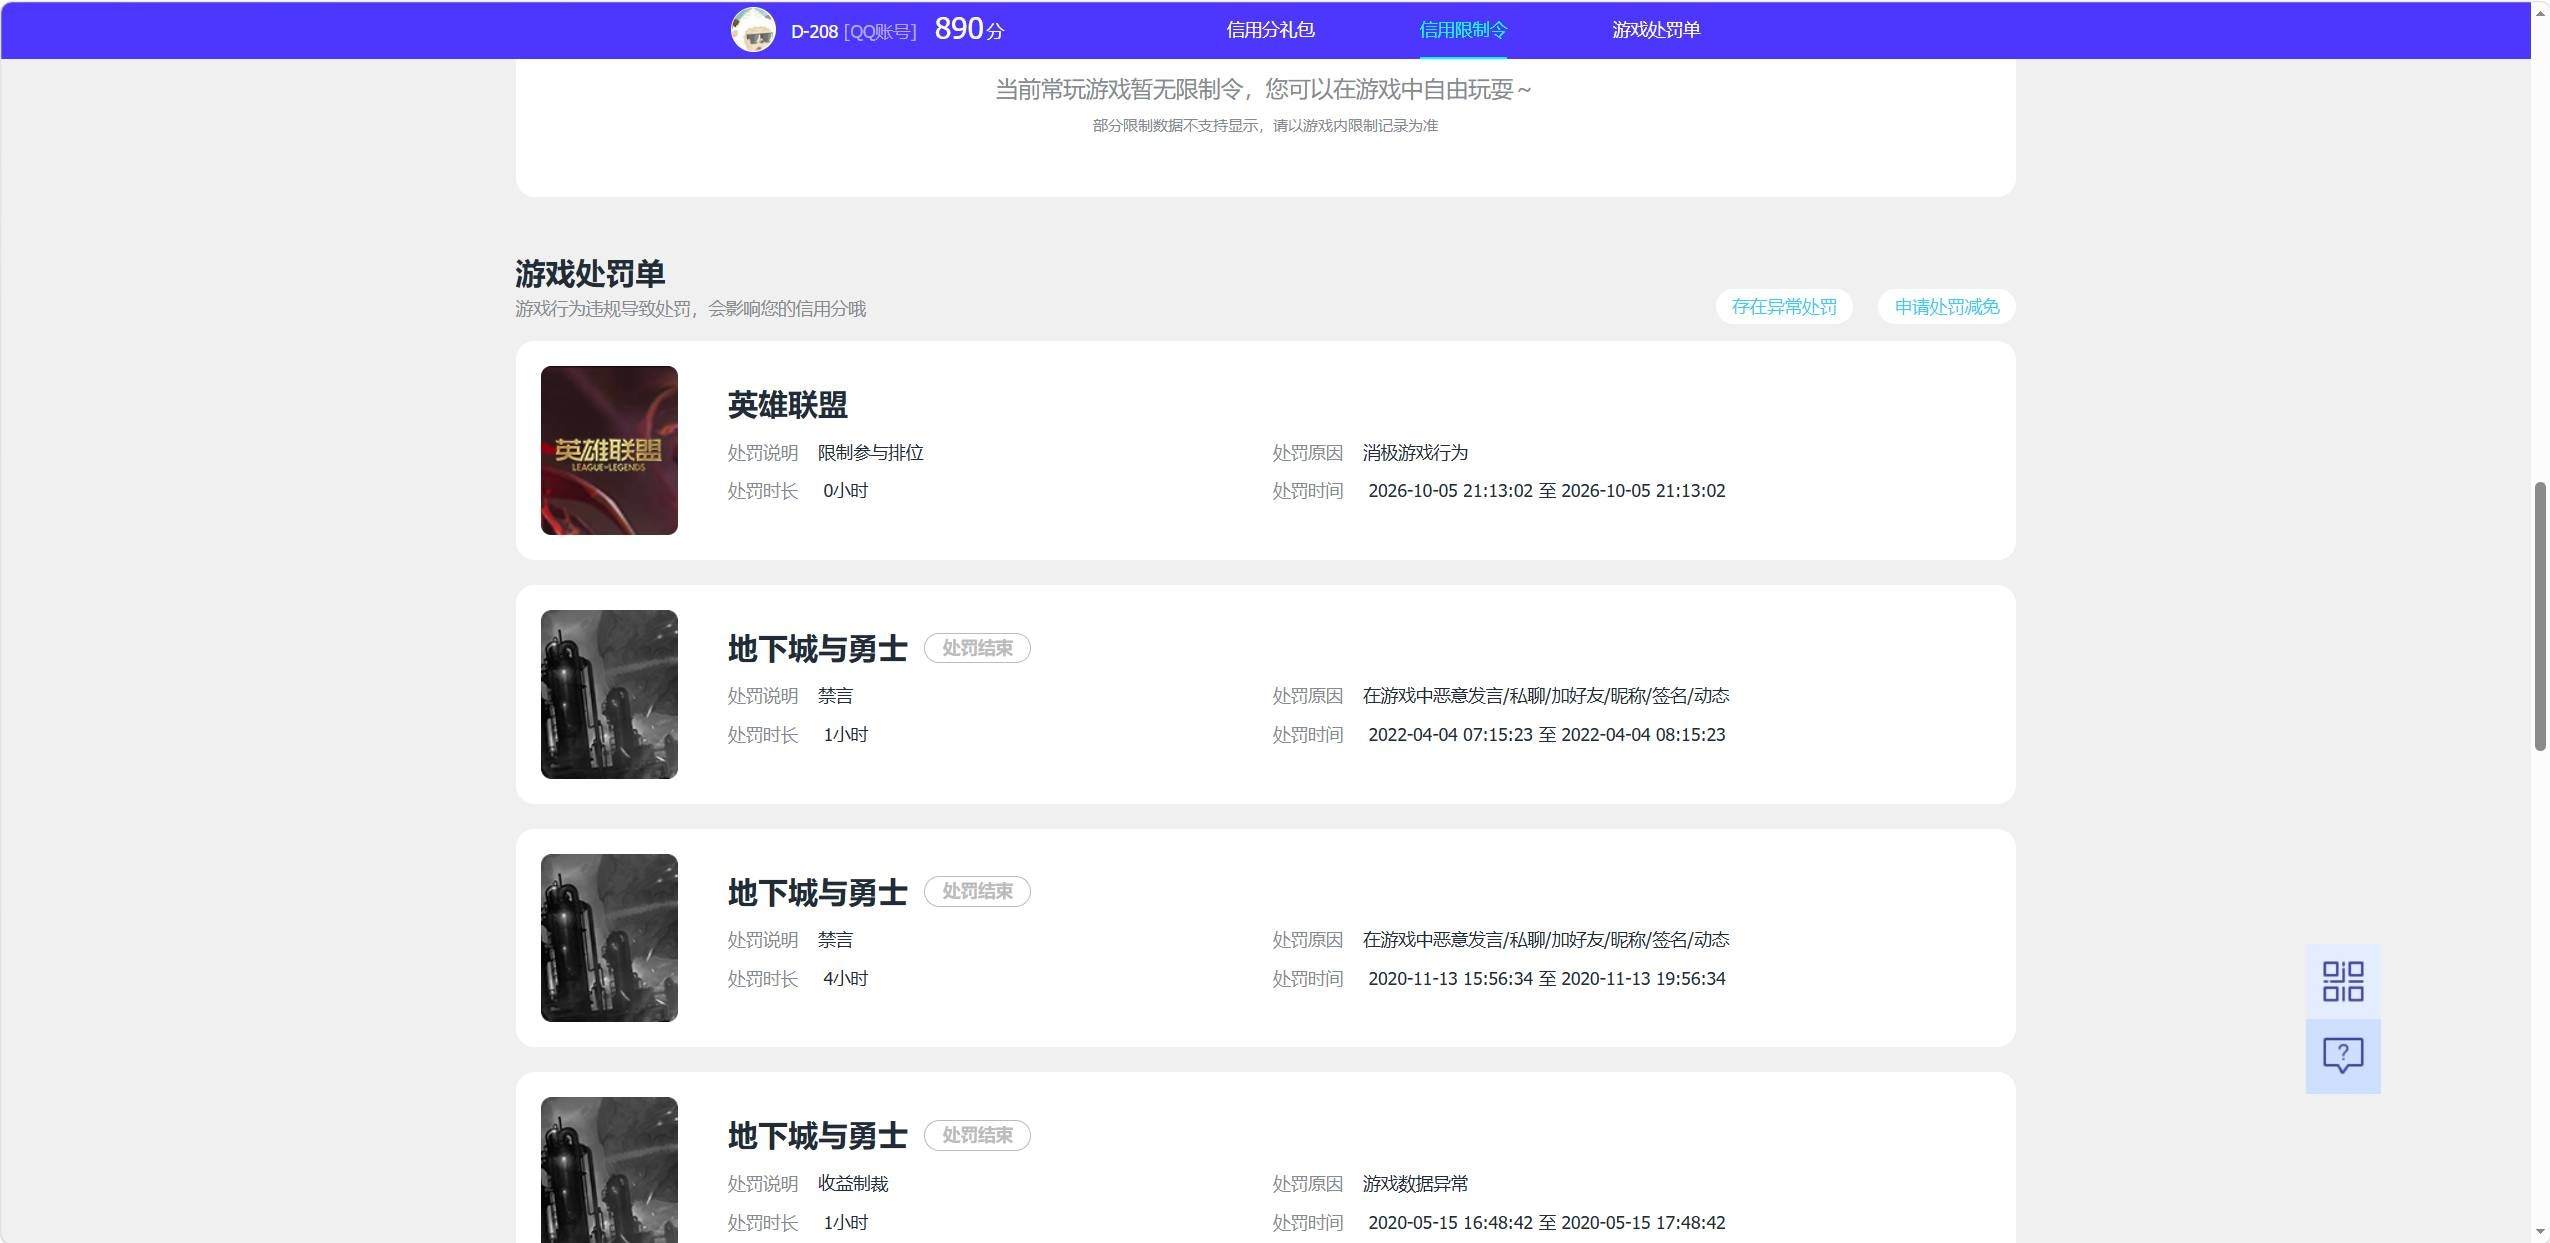Click the 申请处罚减免 button
2550x1243 pixels.
click(1946, 307)
